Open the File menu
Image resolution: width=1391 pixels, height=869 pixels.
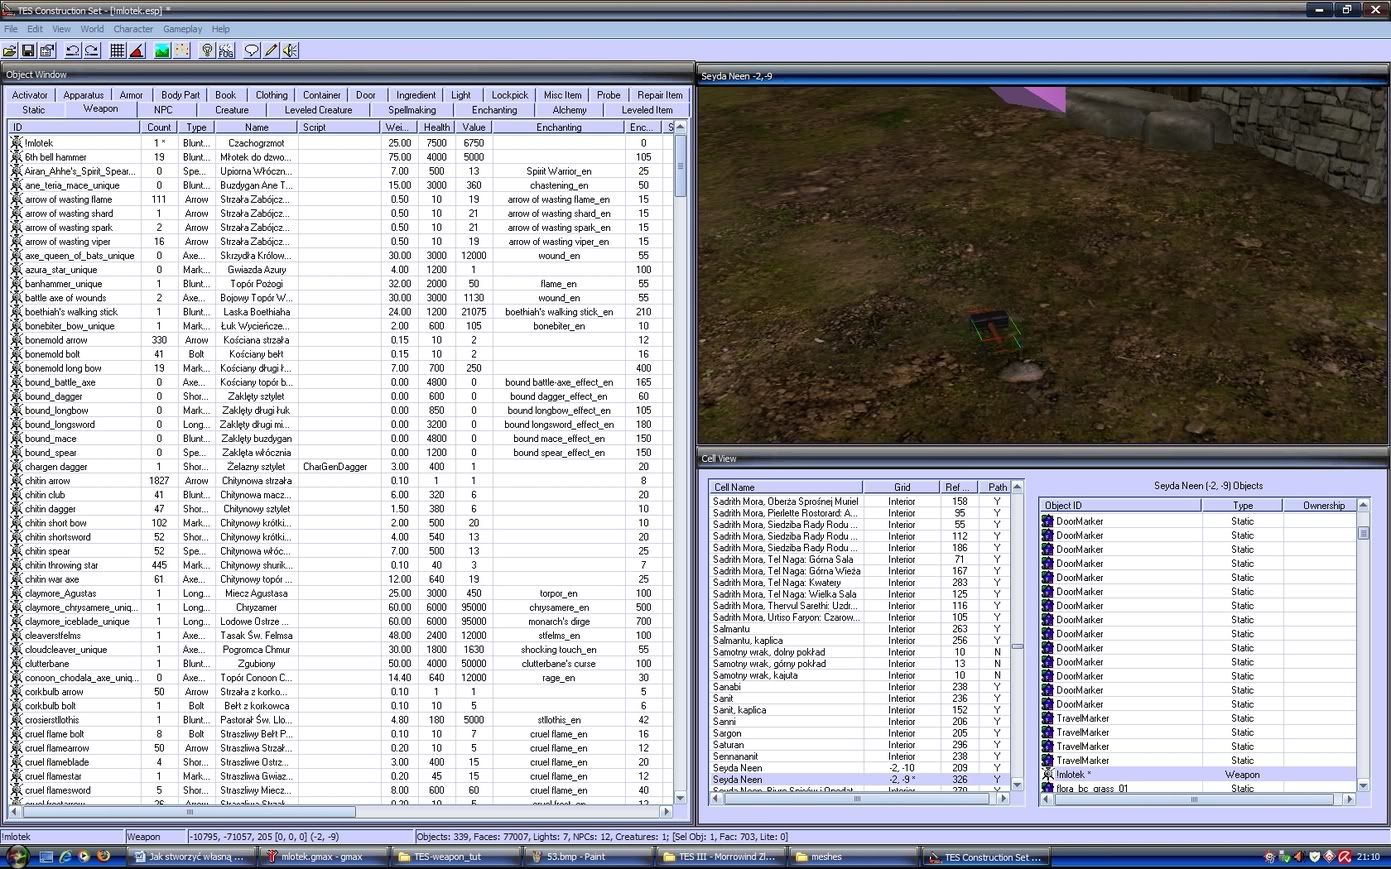[x=11, y=29]
